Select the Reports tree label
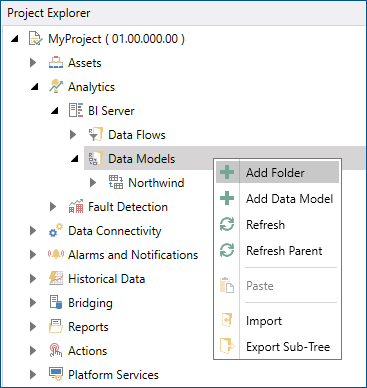The width and height of the screenshot is (367, 388). 88,327
